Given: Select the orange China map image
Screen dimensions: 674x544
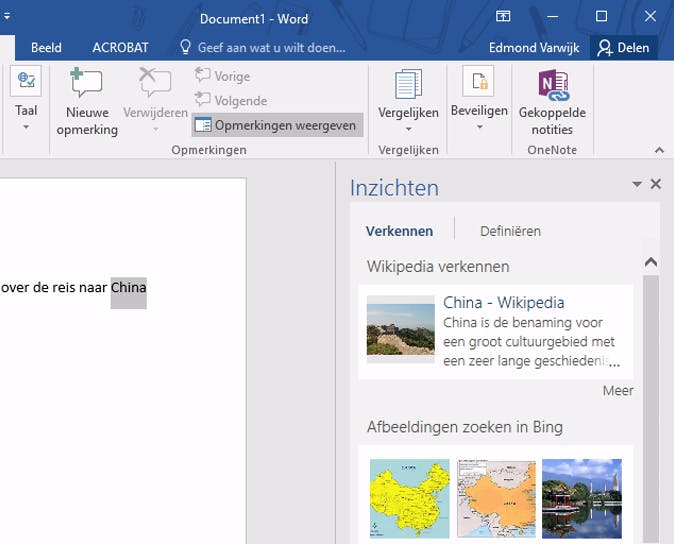Looking at the screenshot, I should pos(496,498).
